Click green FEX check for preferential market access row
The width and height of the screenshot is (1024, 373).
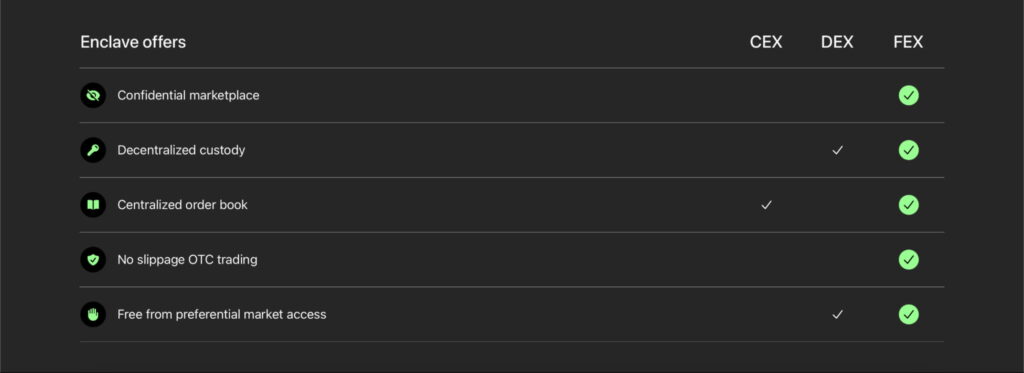coord(908,315)
